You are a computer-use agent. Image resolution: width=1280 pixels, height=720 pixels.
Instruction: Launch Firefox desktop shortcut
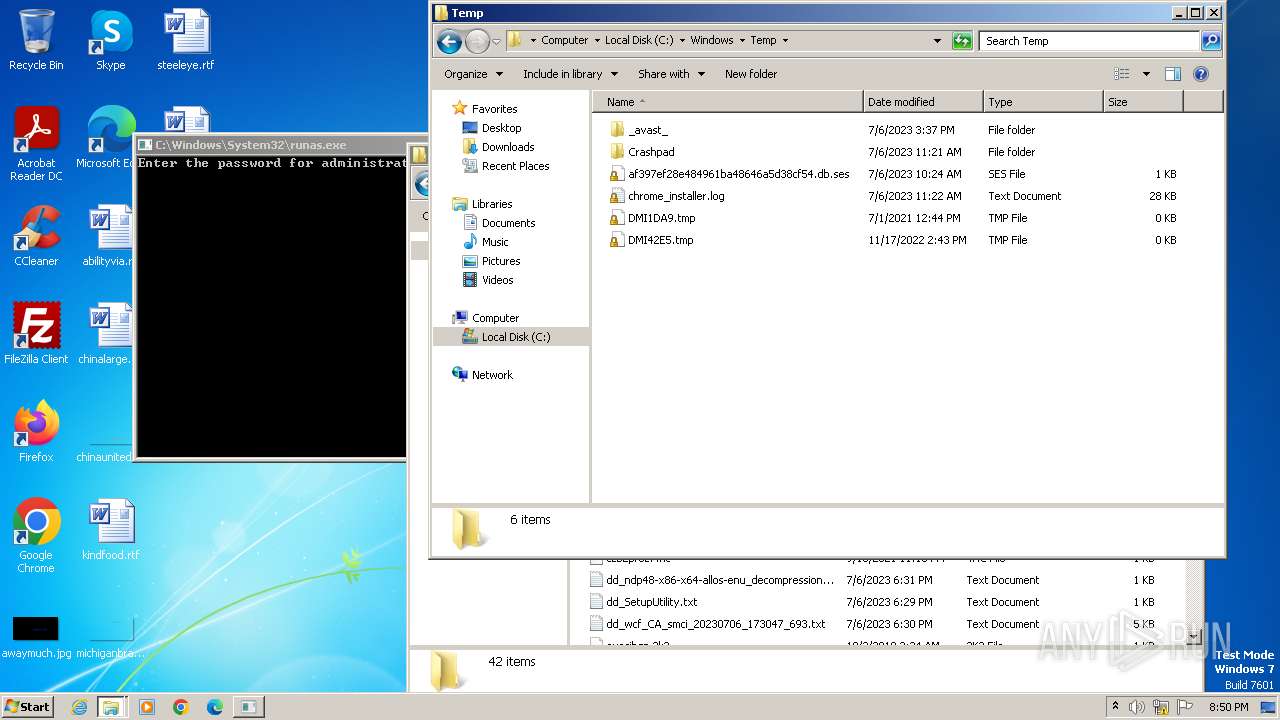[x=36, y=433]
